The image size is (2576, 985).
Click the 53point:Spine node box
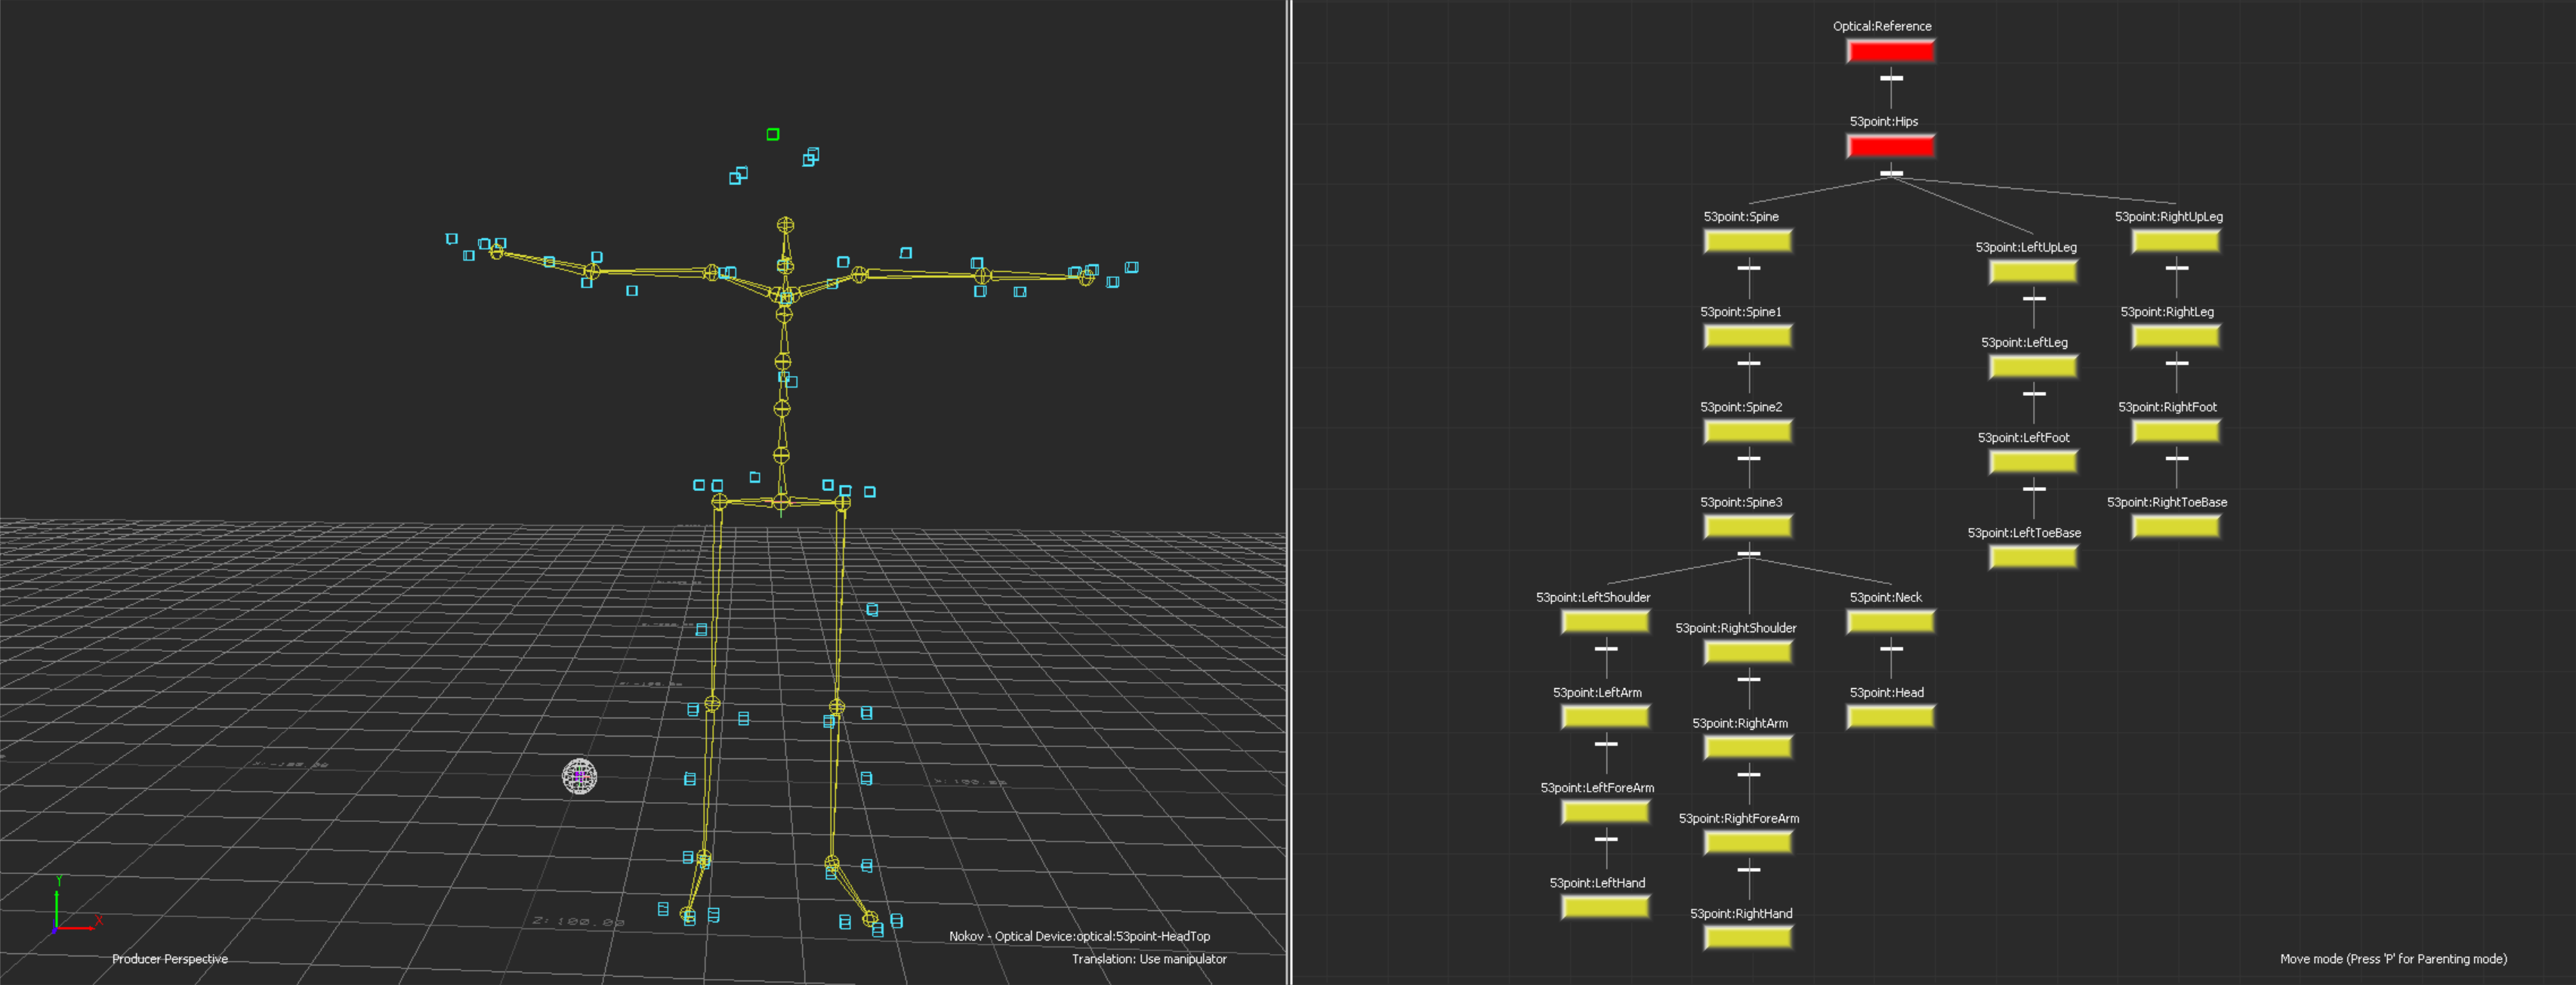pyautogui.click(x=1748, y=241)
